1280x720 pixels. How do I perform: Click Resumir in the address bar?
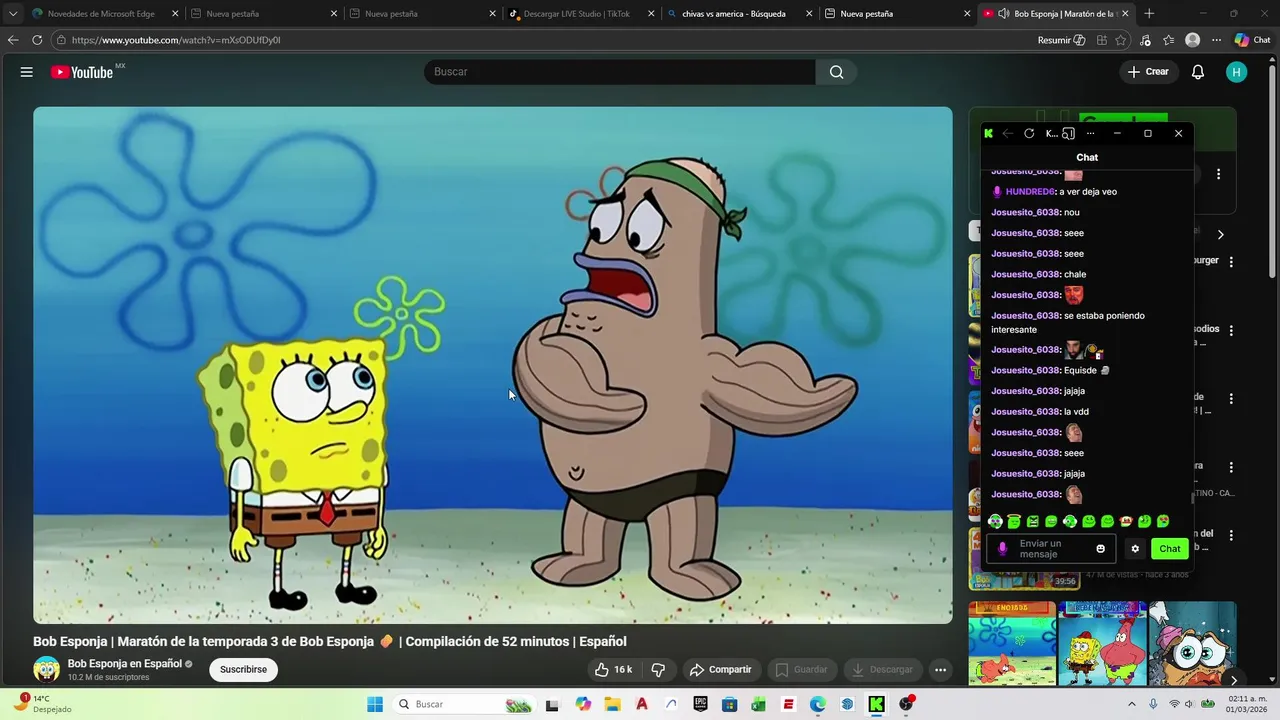1061,40
